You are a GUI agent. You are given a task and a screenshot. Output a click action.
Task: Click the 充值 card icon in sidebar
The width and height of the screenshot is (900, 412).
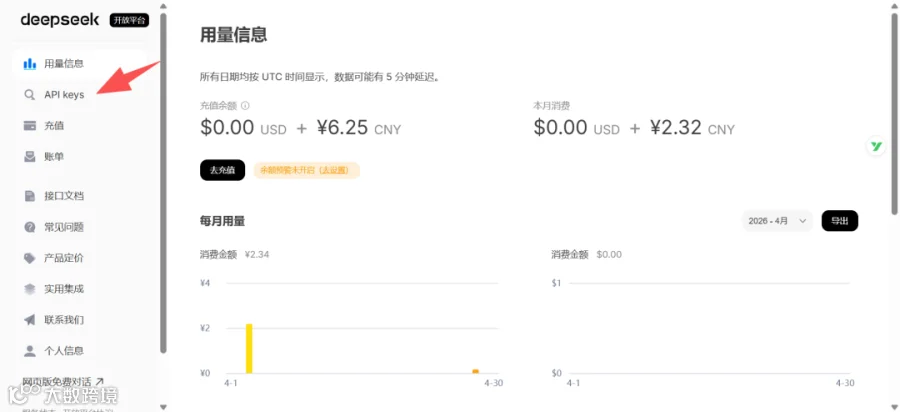[29, 126]
